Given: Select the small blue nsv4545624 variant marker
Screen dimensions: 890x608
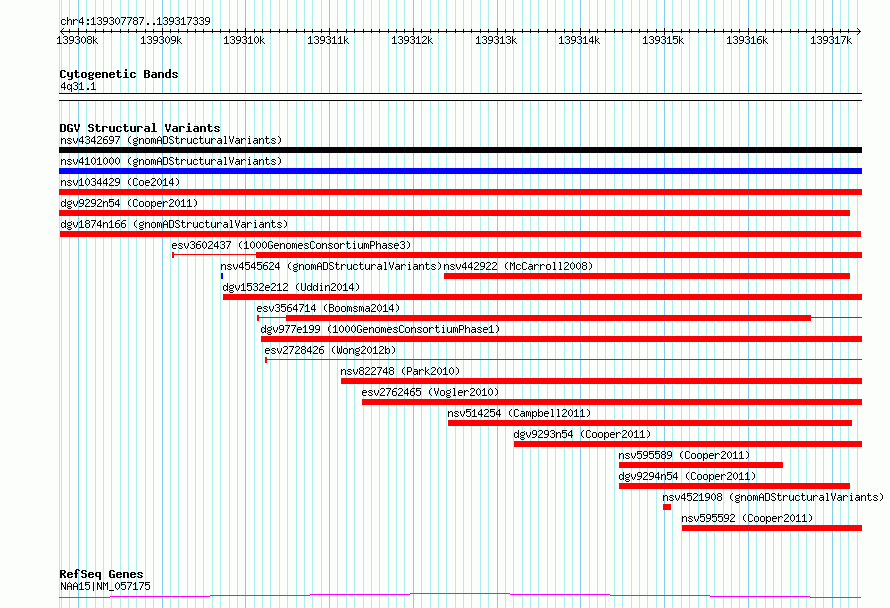Looking at the screenshot, I should tap(222, 276).
